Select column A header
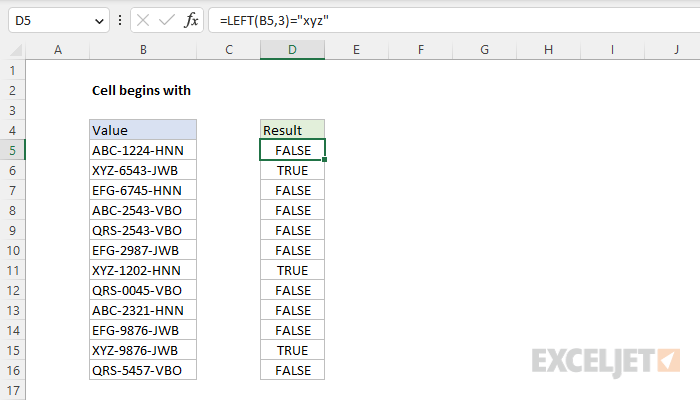Image resolution: width=700 pixels, height=400 pixels. (58, 50)
